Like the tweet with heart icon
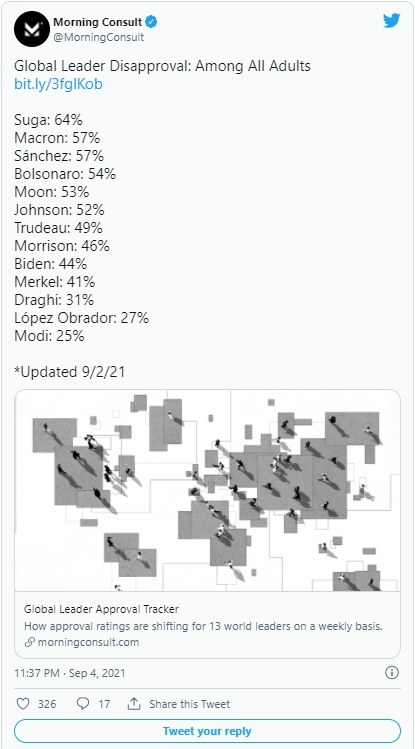Image resolution: width=415 pixels, height=749 pixels. tap(23, 704)
